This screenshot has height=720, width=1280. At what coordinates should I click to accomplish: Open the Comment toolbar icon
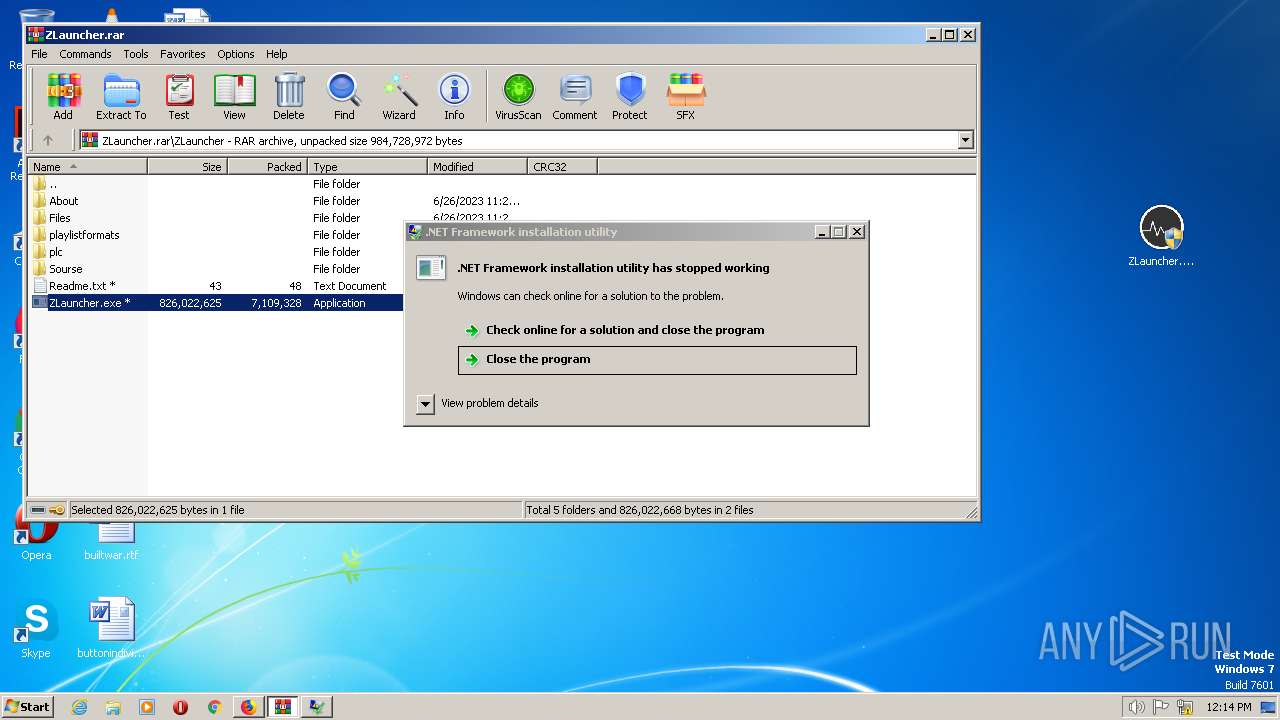(x=575, y=97)
